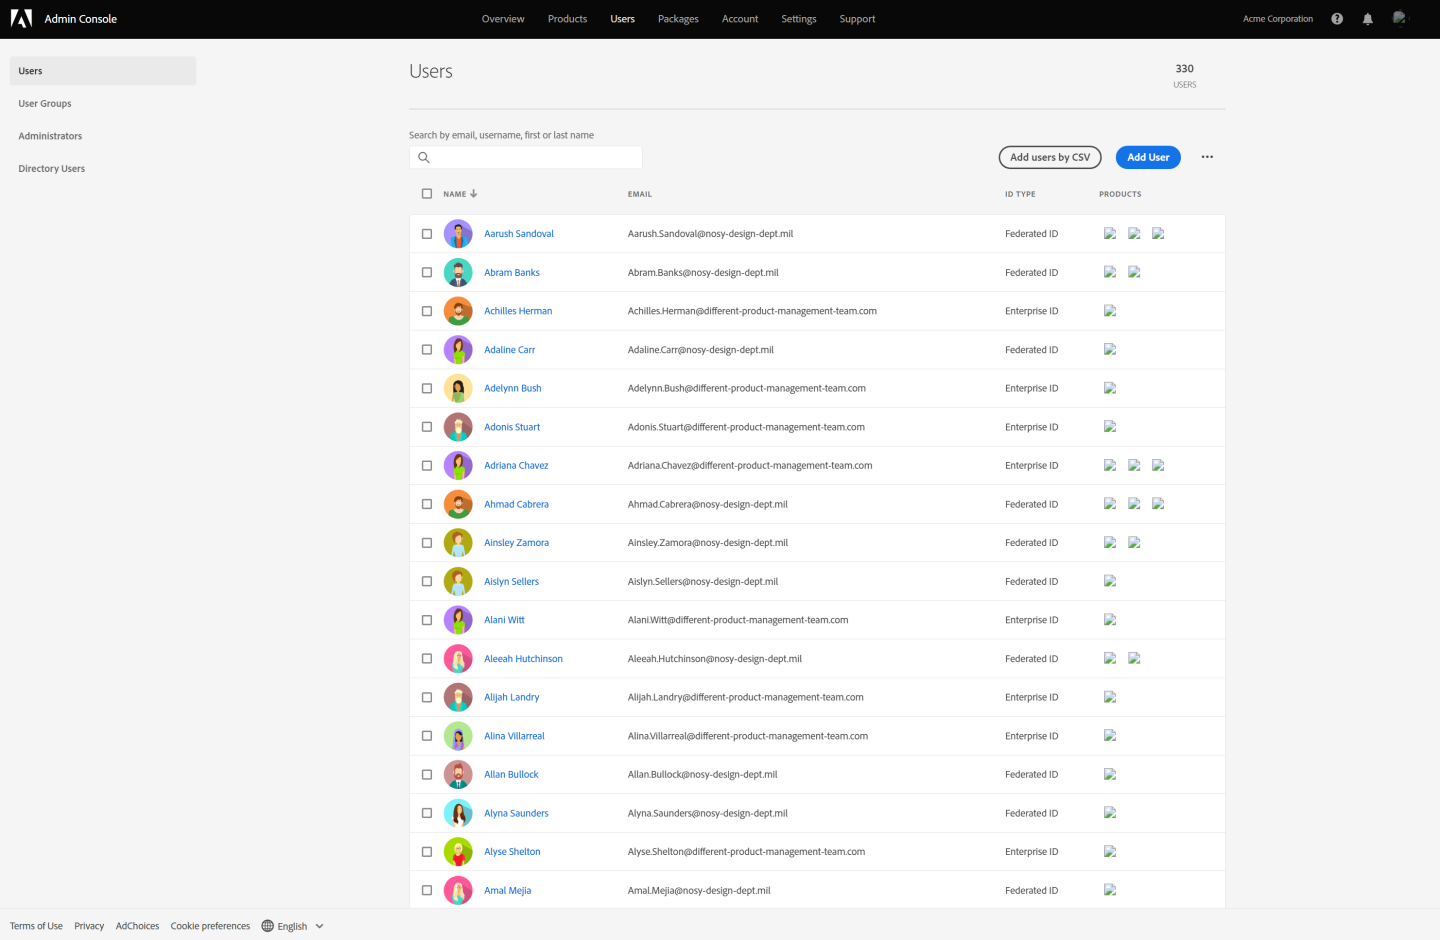Open the Acme Corporation organization switcher

1277,19
